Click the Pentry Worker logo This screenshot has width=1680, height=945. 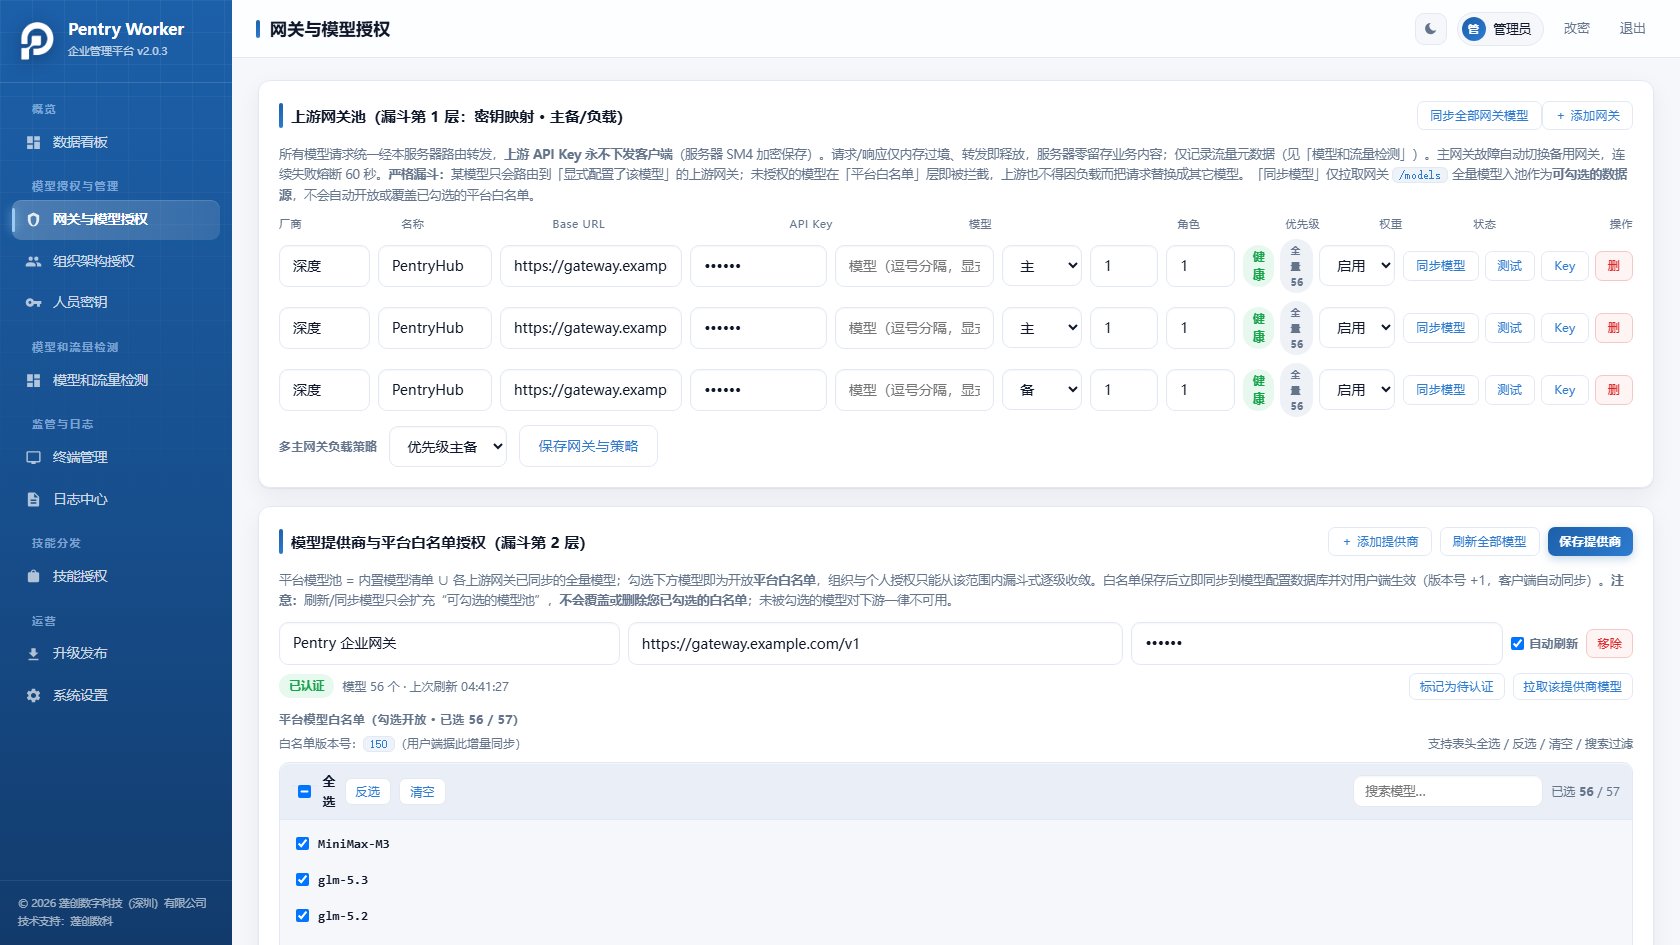(x=37, y=40)
